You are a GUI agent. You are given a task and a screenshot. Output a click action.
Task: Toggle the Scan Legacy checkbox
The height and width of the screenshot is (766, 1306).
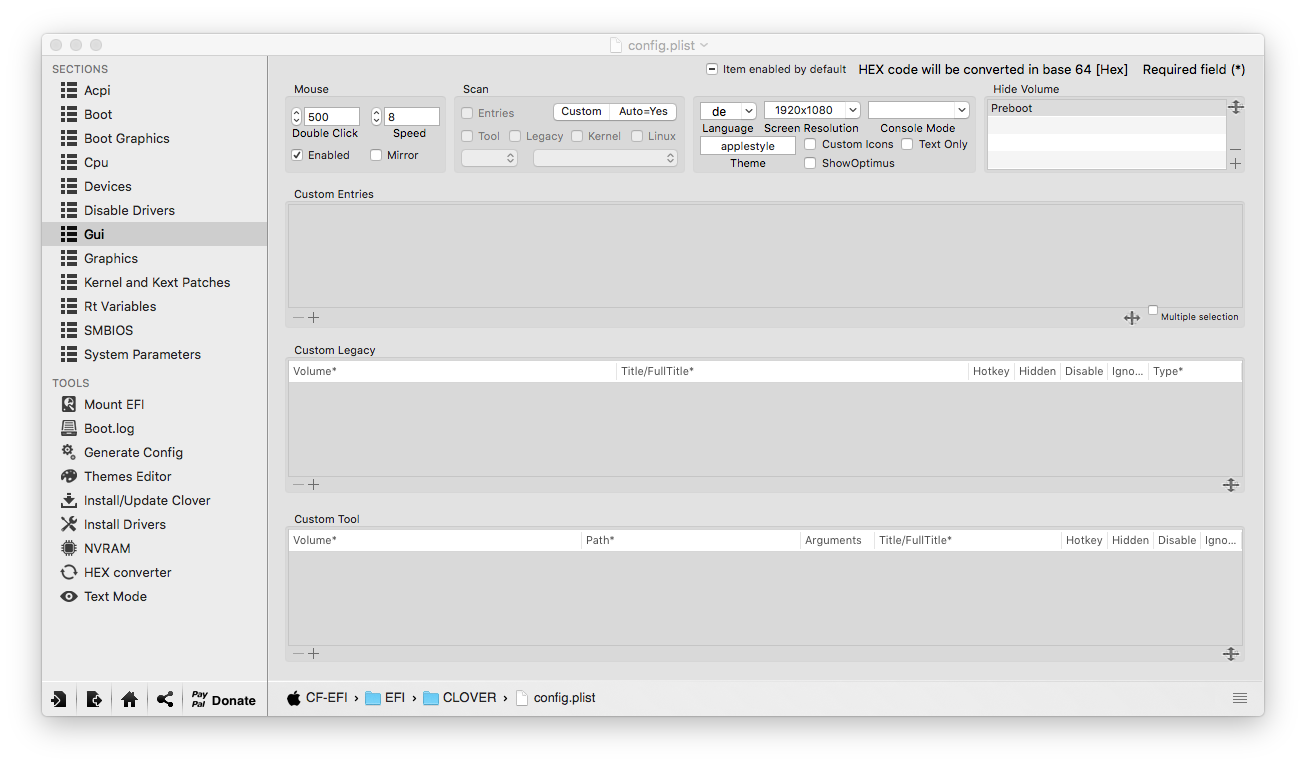(515, 136)
